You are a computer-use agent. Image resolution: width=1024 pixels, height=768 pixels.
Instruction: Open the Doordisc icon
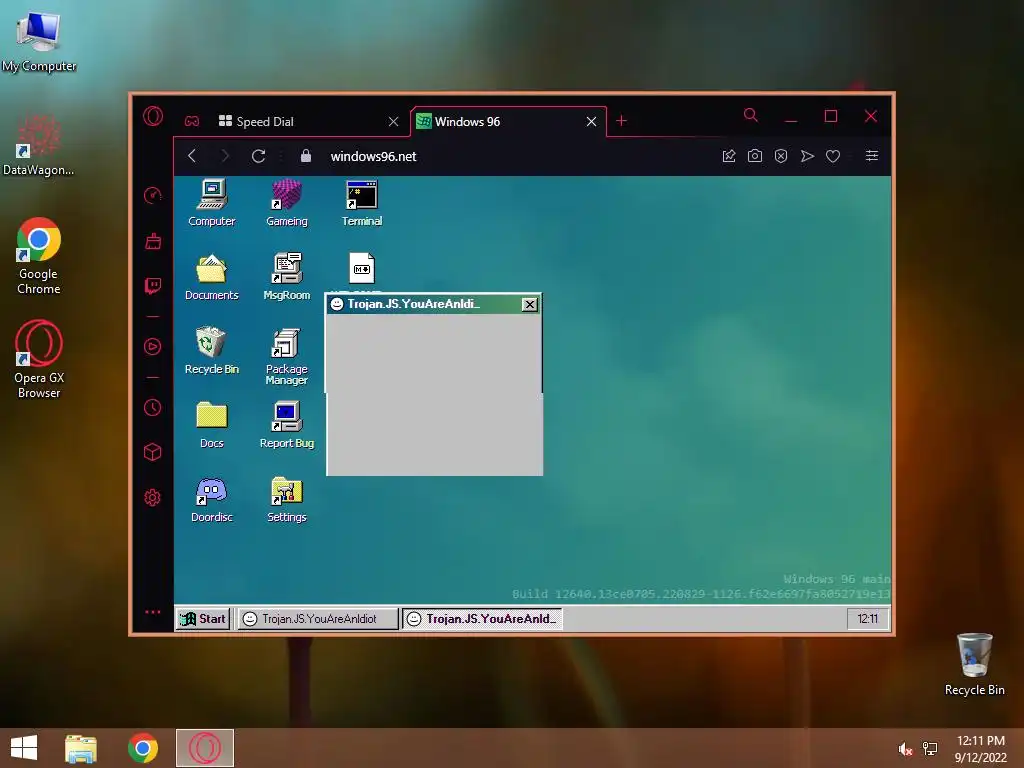pos(212,500)
